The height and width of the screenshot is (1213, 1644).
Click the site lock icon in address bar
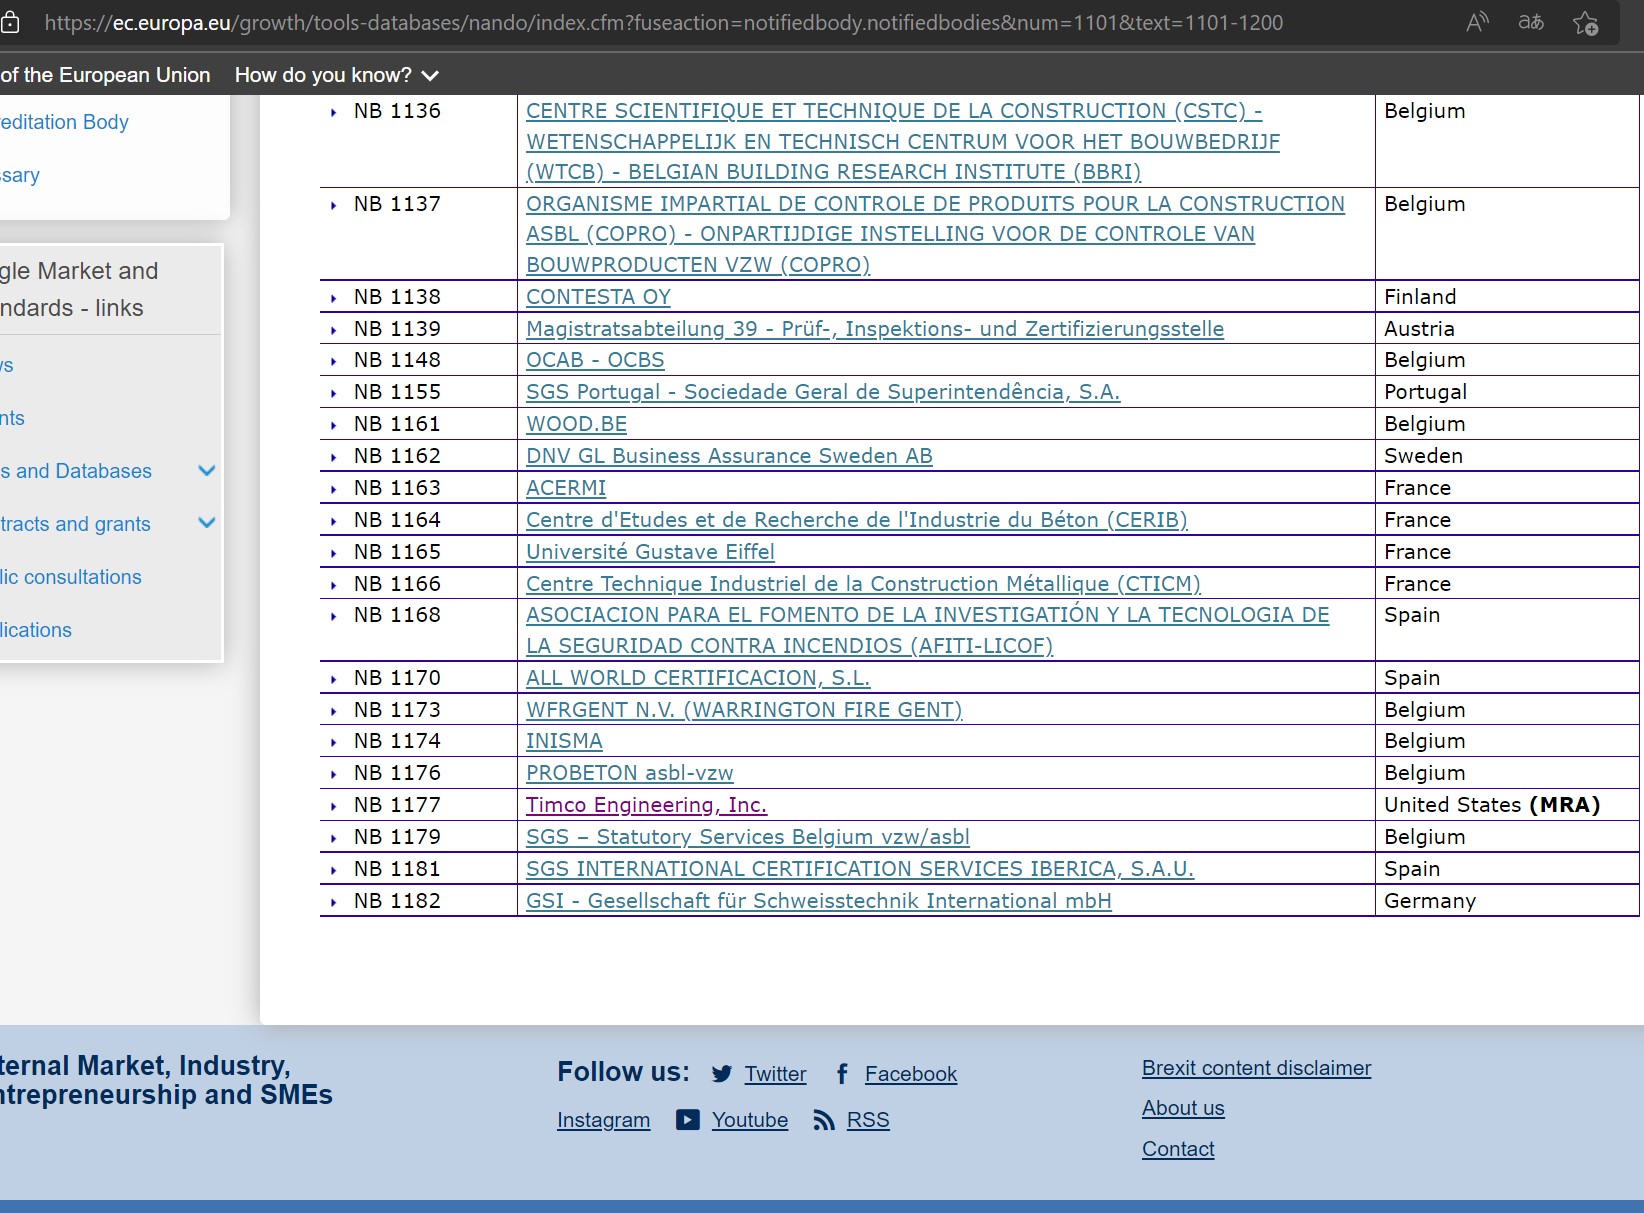(10, 22)
